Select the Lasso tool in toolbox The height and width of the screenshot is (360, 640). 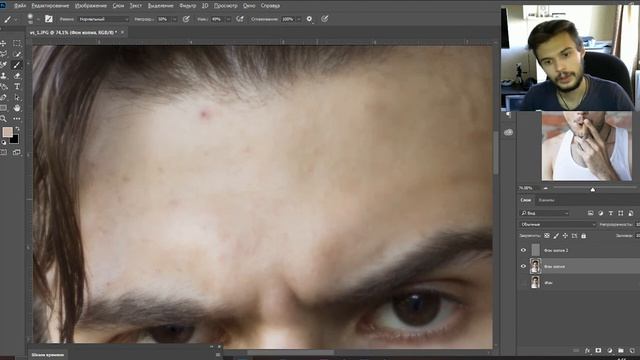[x=3, y=54]
